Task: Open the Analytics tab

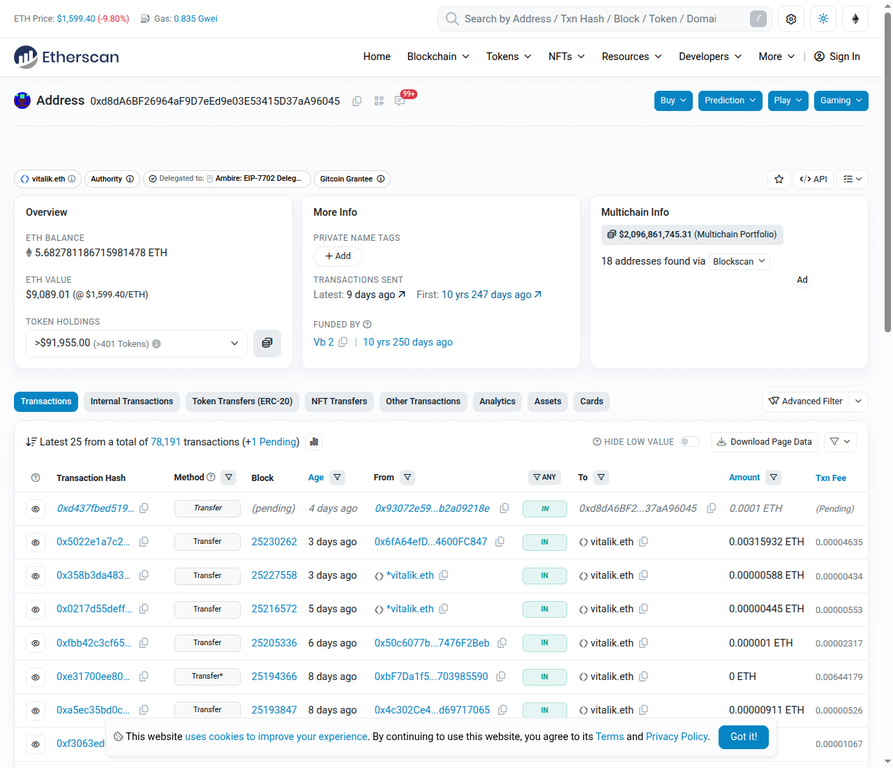Action: (497, 401)
